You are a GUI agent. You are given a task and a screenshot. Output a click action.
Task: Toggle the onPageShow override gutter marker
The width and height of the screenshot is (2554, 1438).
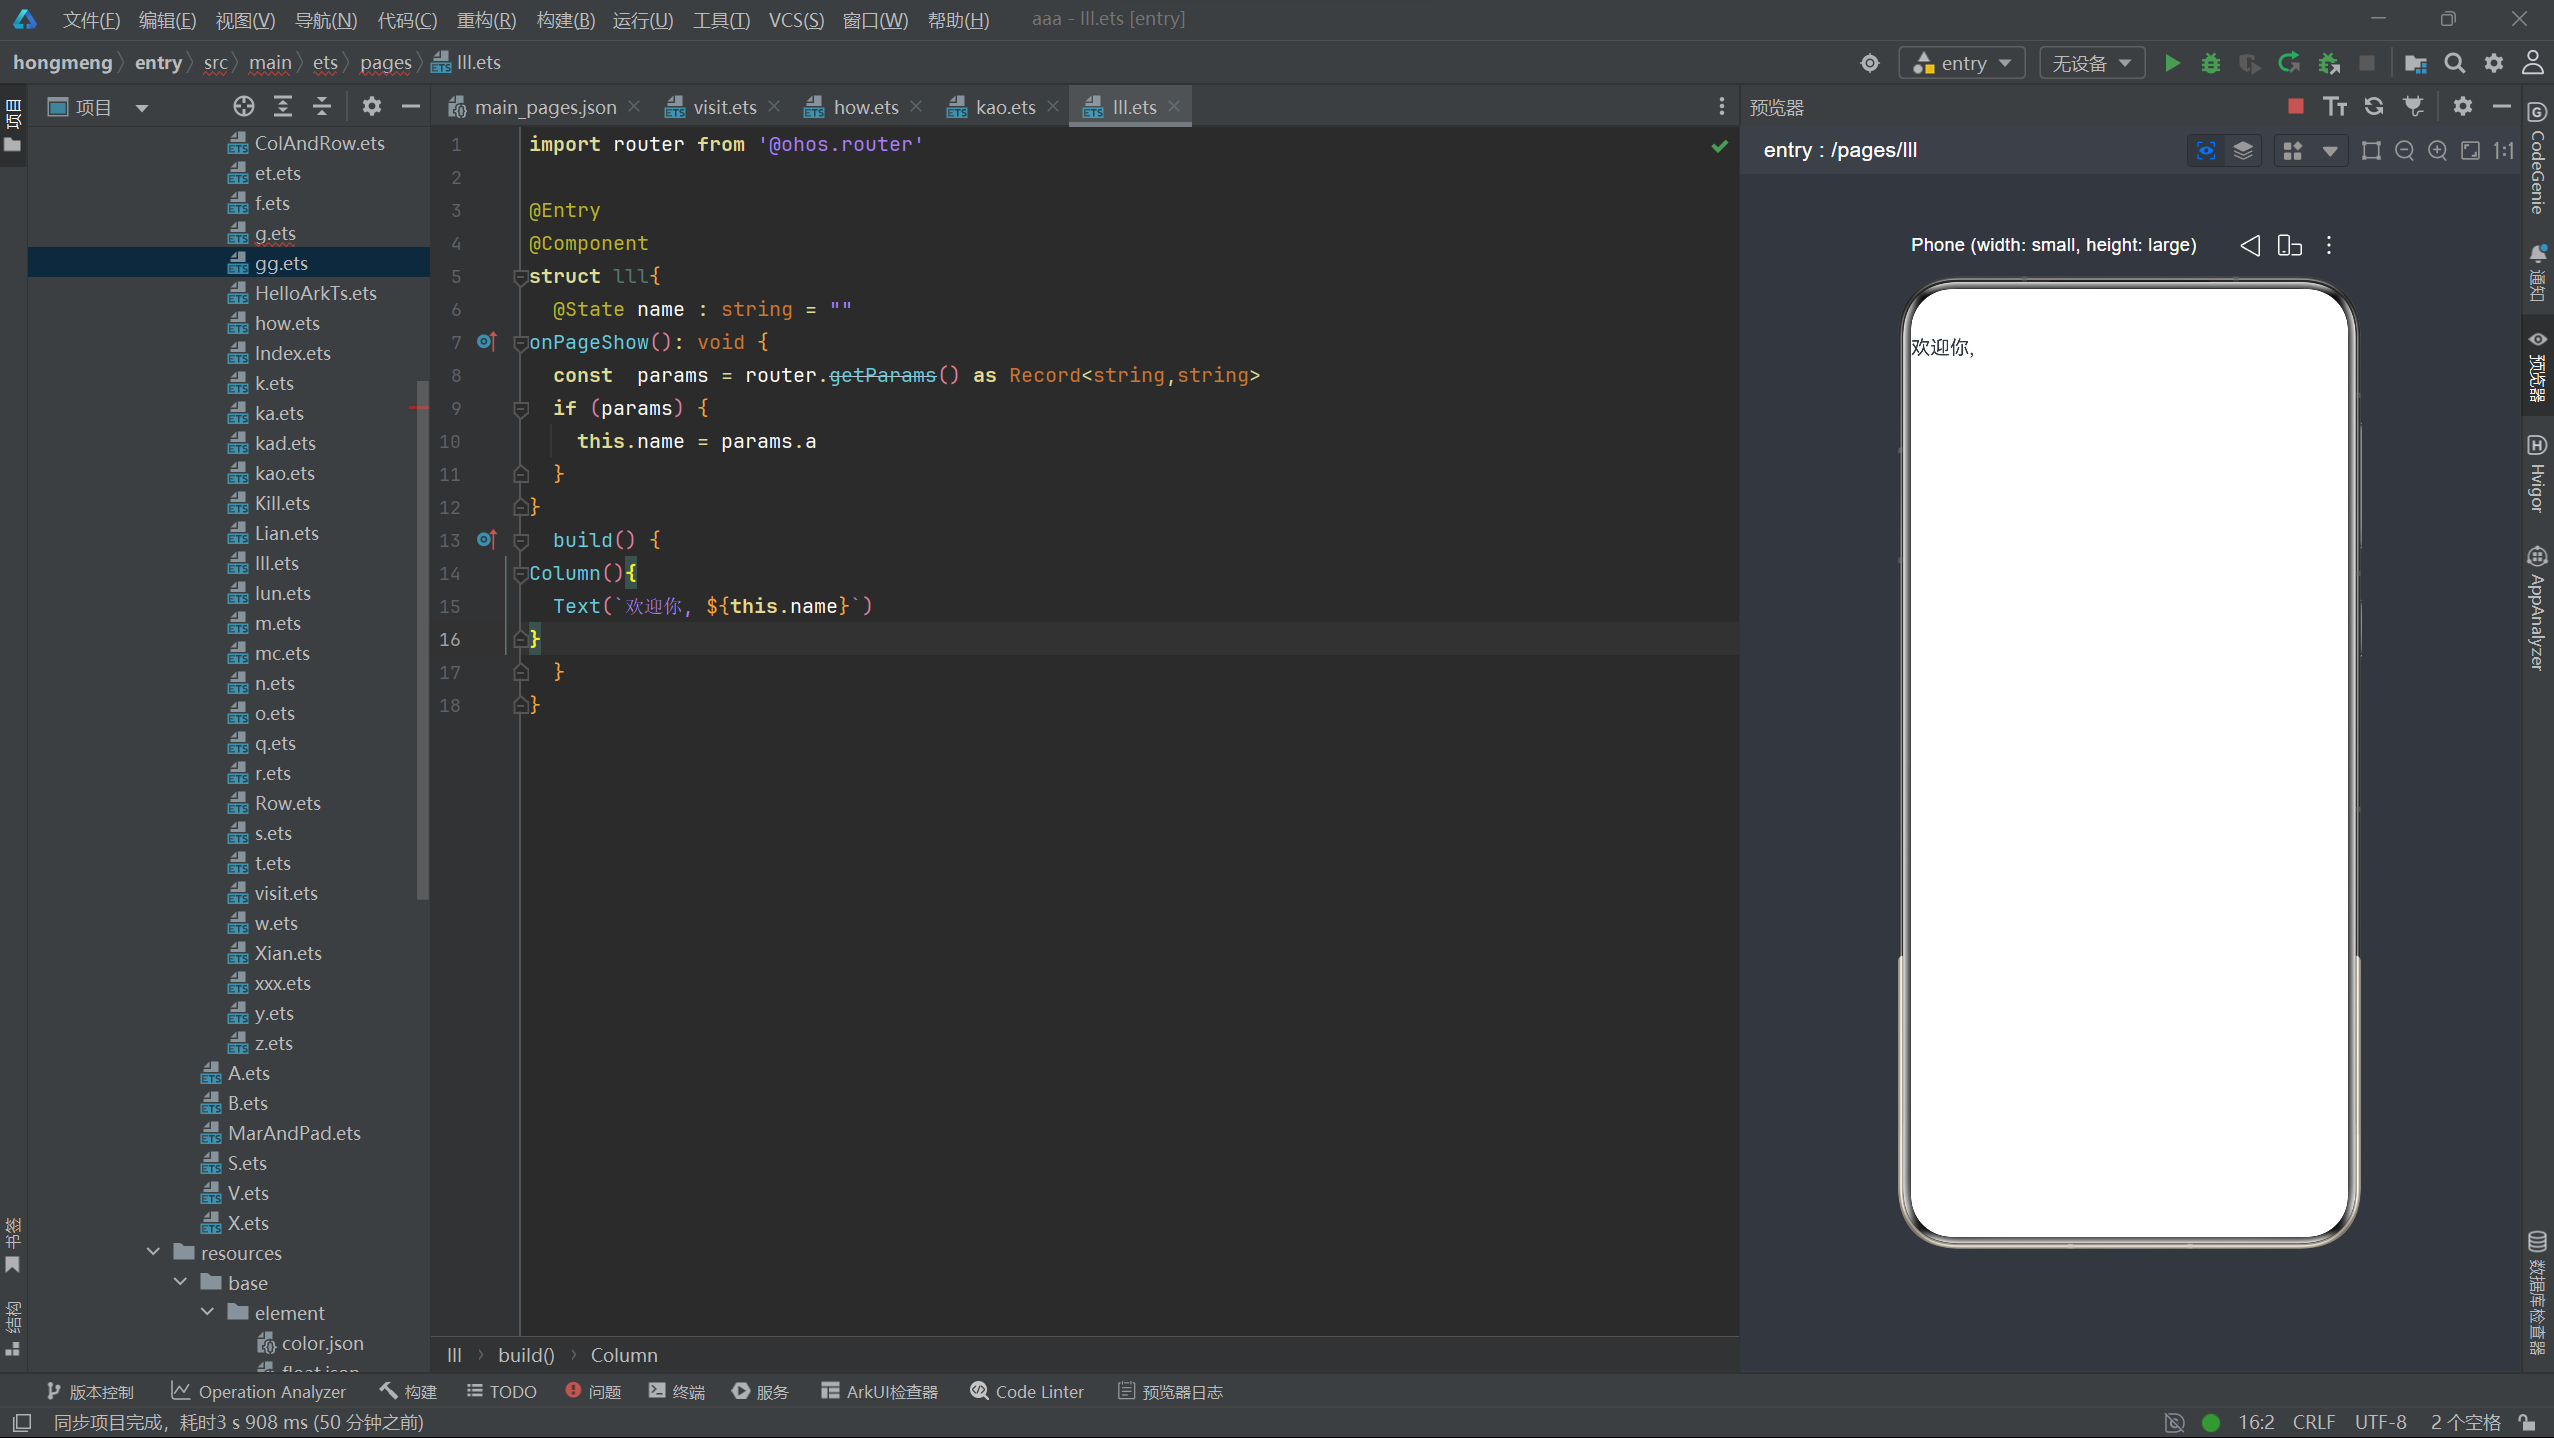pyautogui.click(x=487, y=342)
